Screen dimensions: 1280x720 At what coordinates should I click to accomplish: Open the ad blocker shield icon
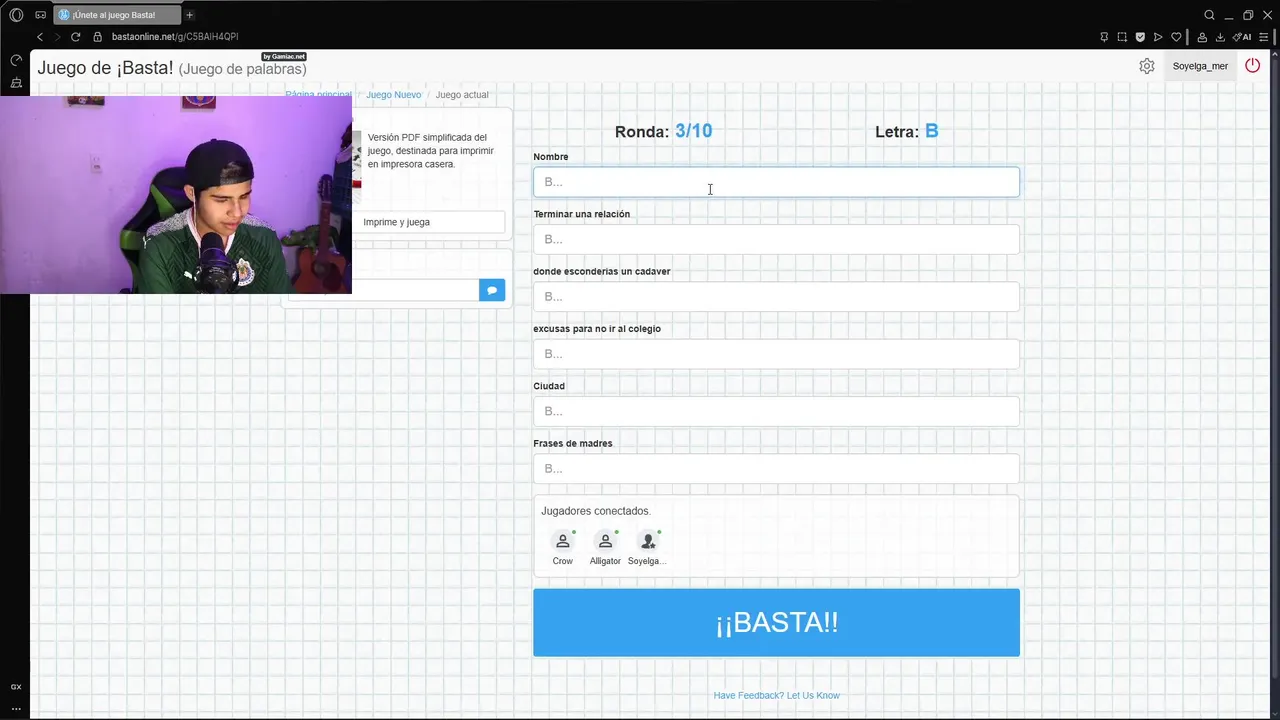1140,37
